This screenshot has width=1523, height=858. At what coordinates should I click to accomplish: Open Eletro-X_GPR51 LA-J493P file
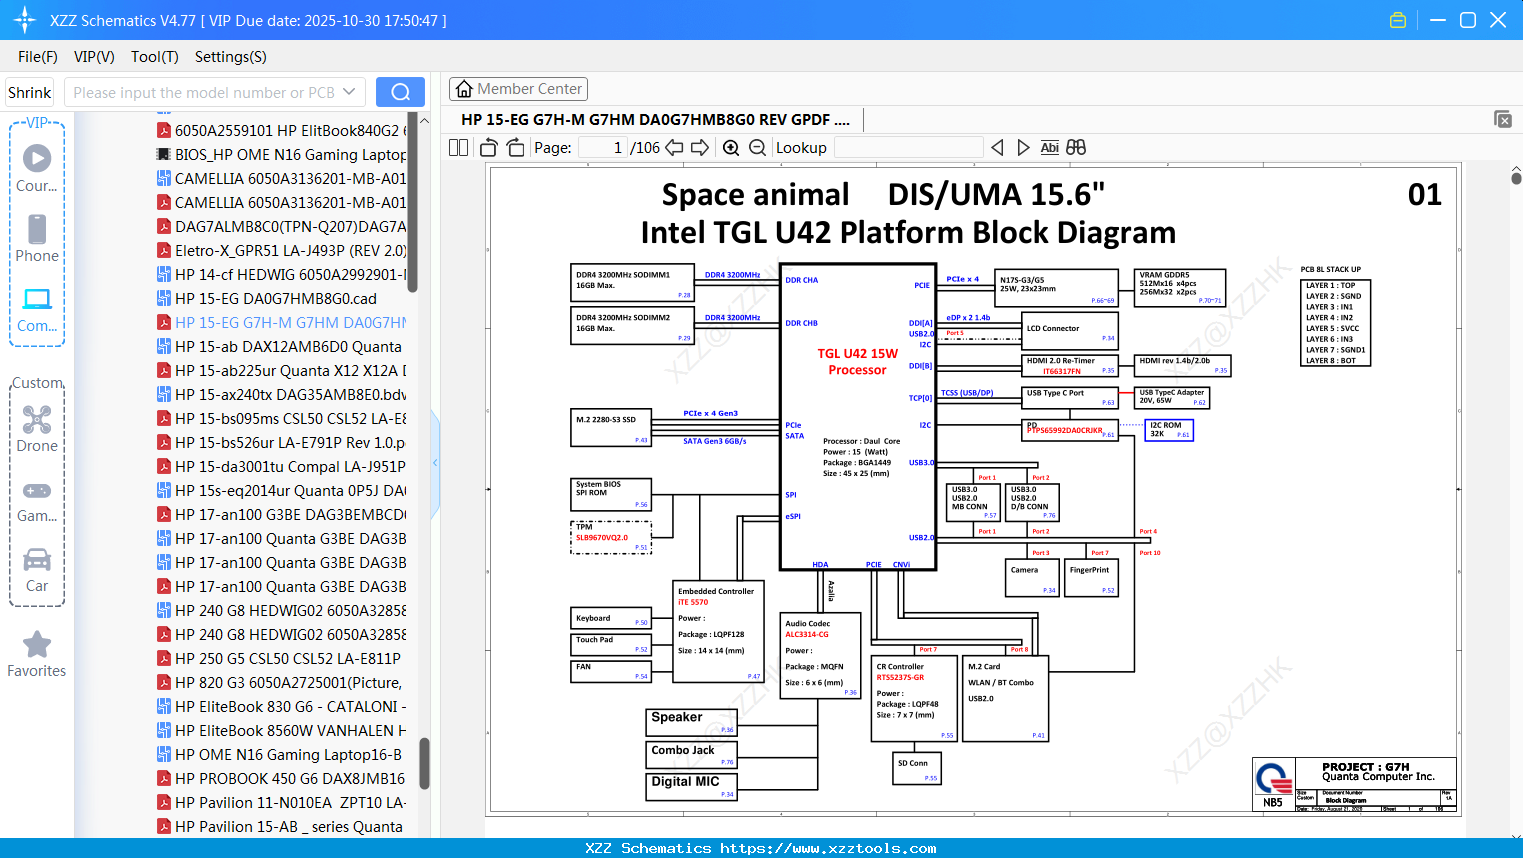281,250
